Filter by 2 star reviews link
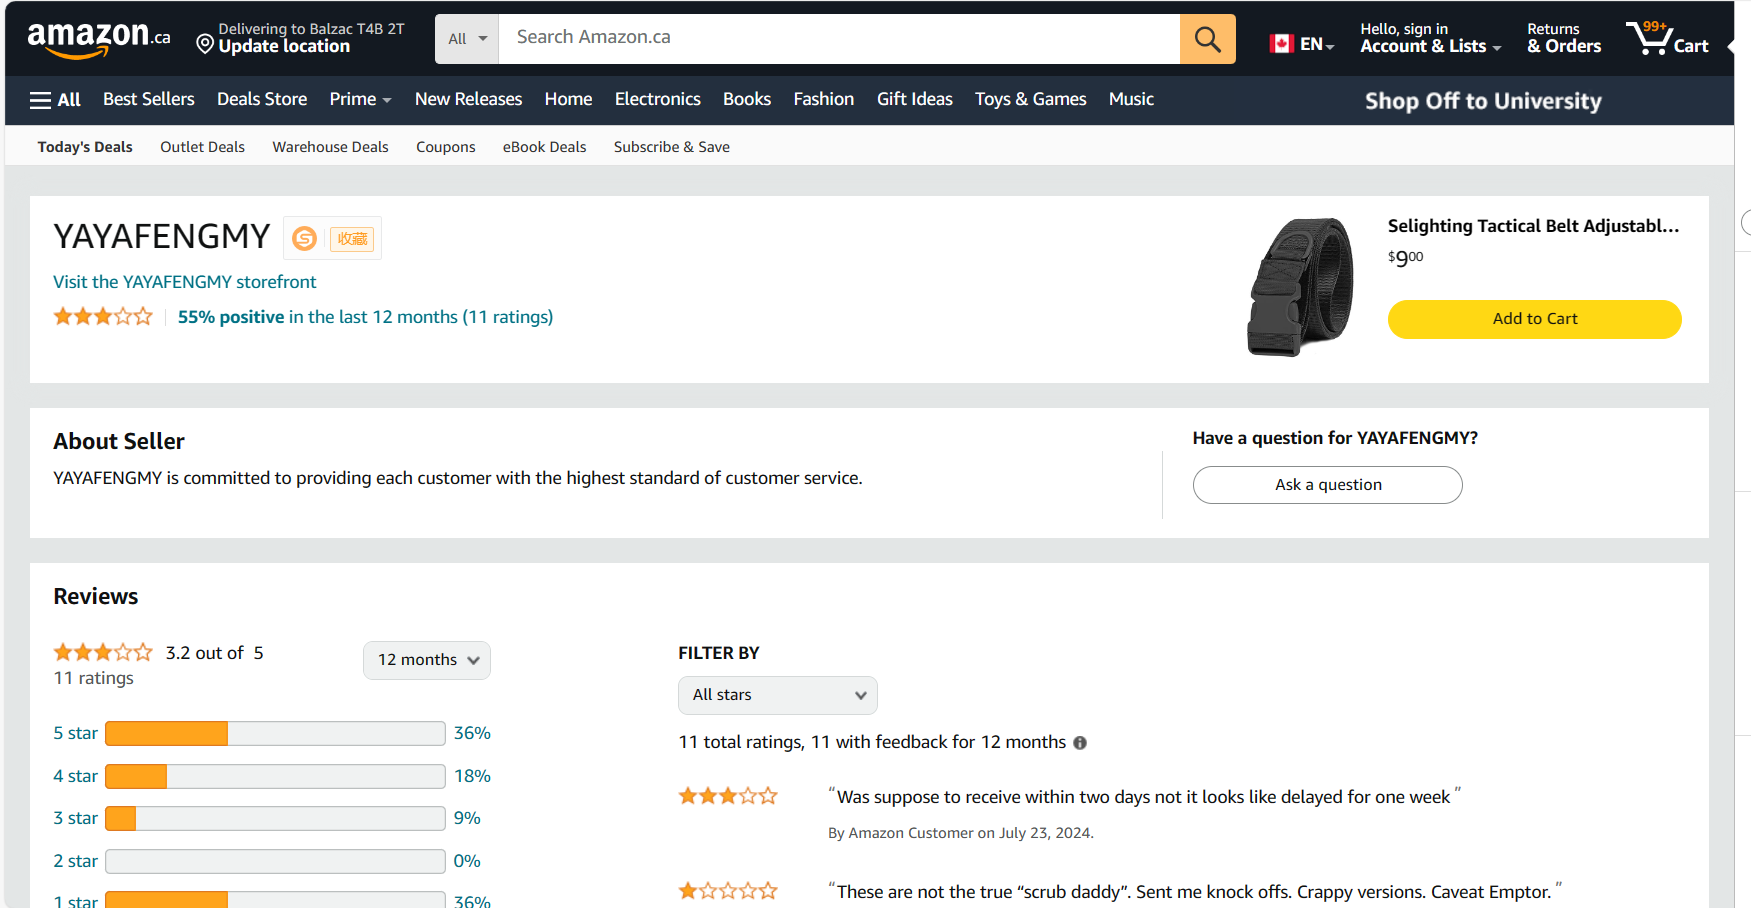Viewport: 1751px width, 908px height. 76,861
